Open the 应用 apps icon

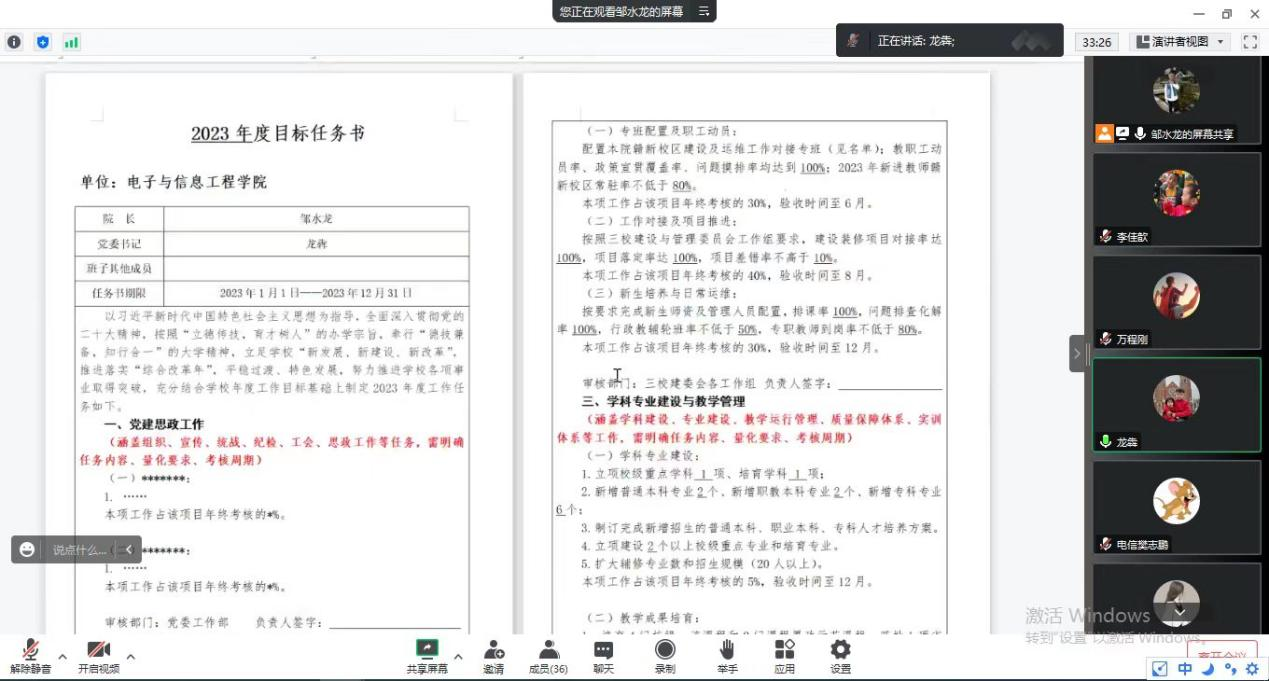coord(784,655)
